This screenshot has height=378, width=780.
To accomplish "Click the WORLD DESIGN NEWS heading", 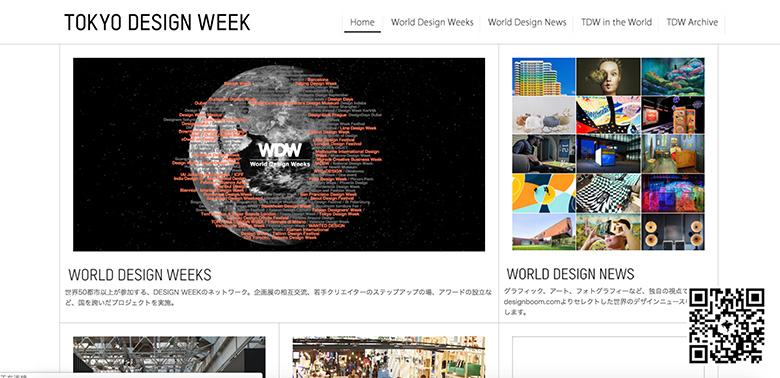I will pos(571,274).
